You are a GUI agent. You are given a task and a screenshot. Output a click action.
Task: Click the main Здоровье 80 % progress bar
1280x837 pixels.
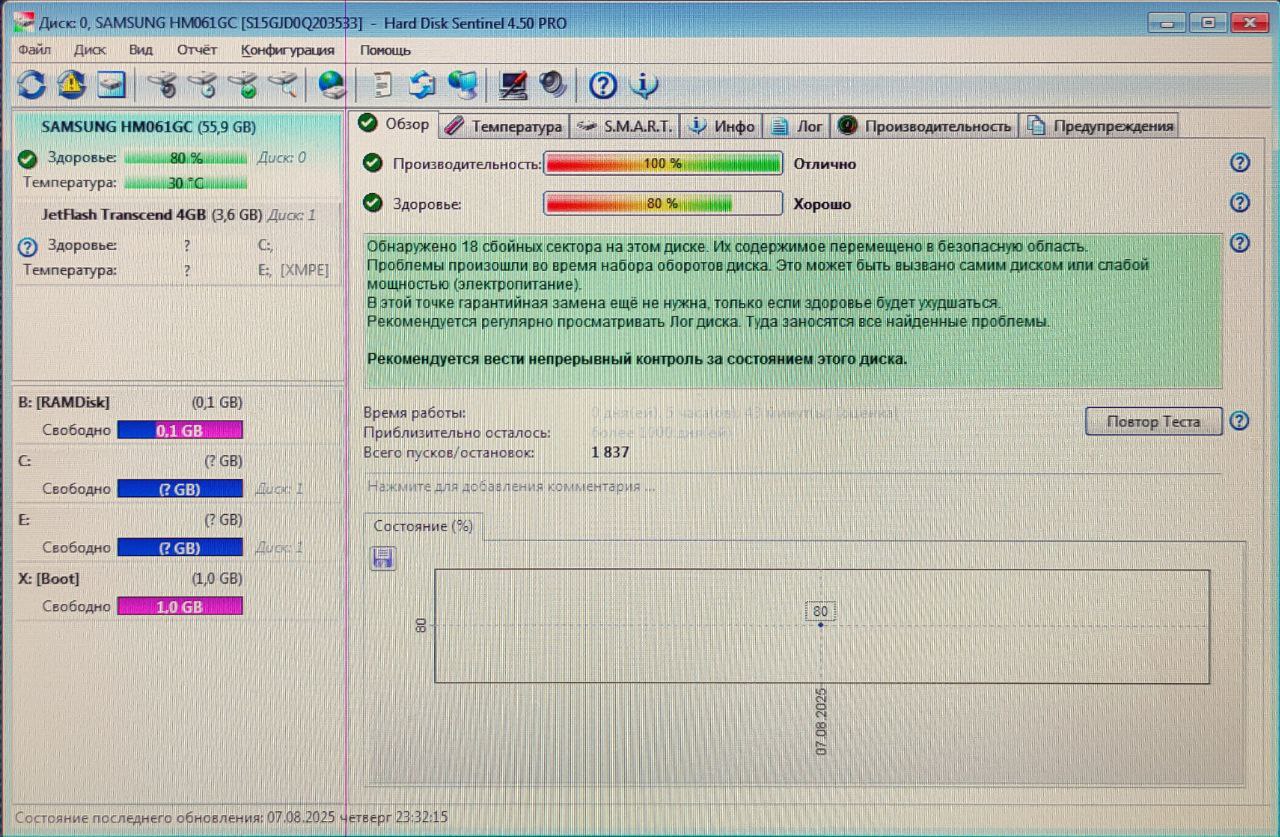pyautogui.click(x=663, y=203)
